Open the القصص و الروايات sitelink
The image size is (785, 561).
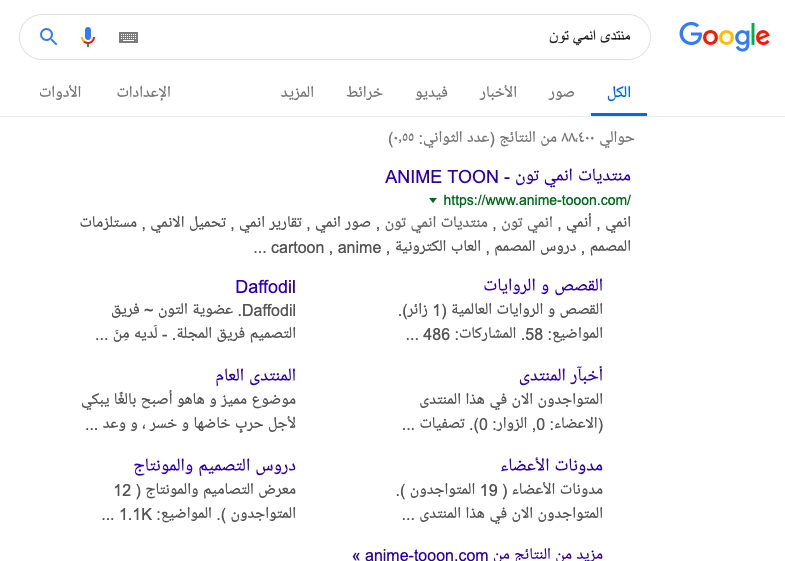pos(557,287)
